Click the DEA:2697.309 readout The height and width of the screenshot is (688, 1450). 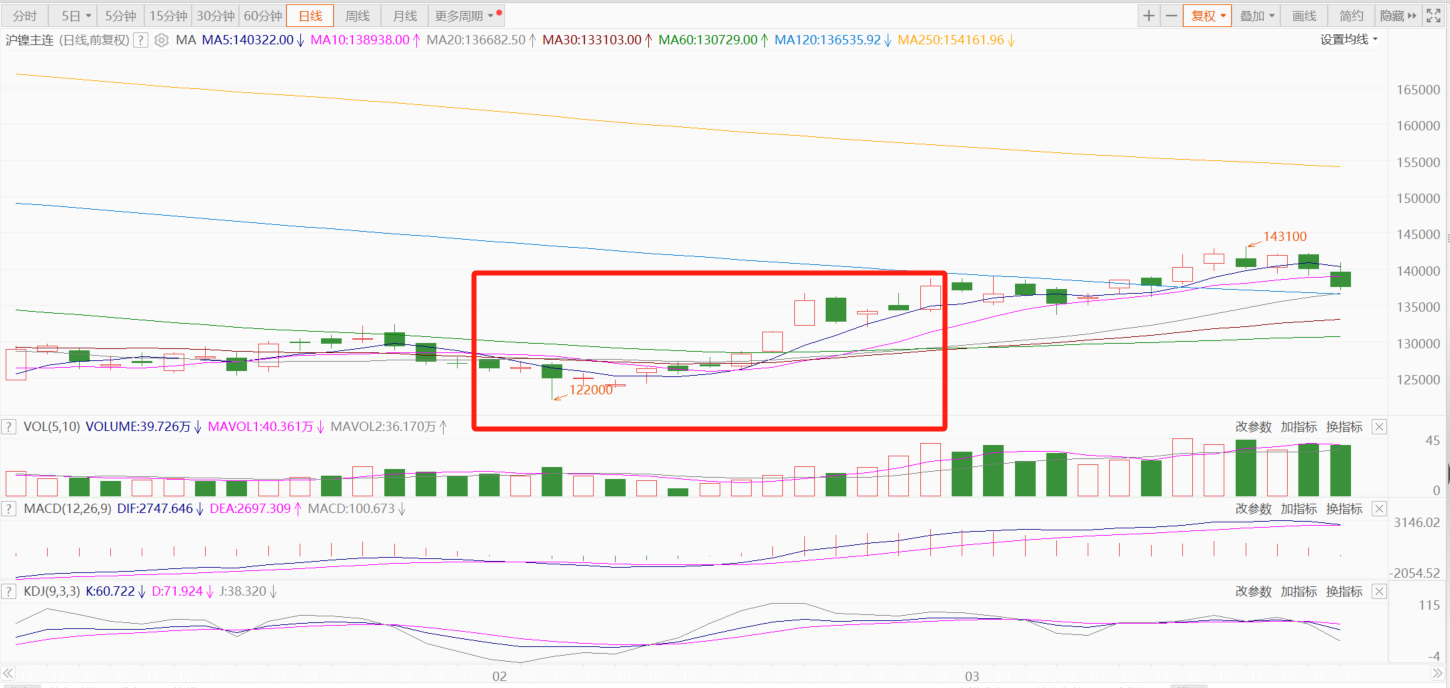248,509
